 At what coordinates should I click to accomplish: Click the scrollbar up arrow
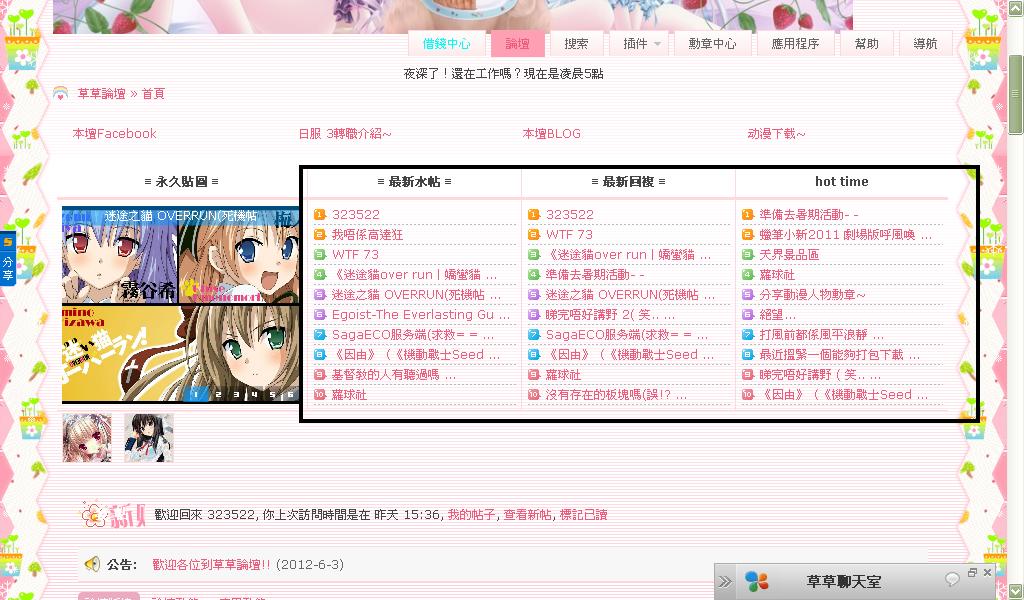1016,8
